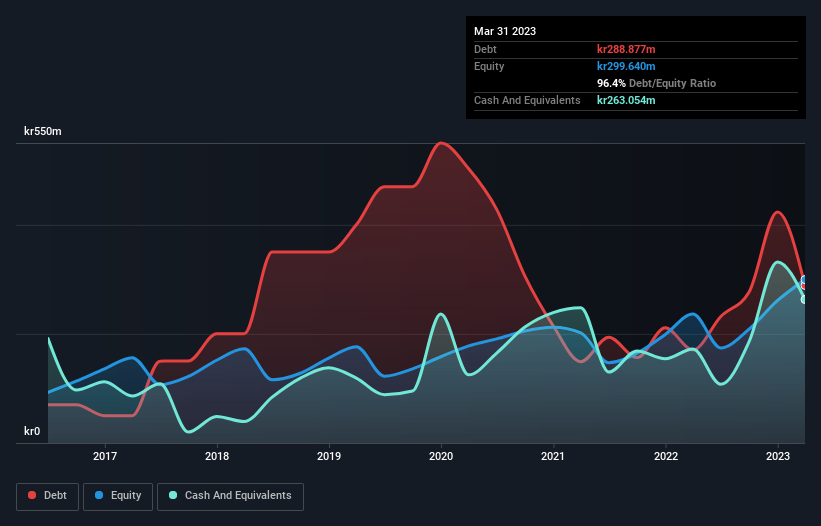Click the kr0 y-axis label

click(32, 431)
